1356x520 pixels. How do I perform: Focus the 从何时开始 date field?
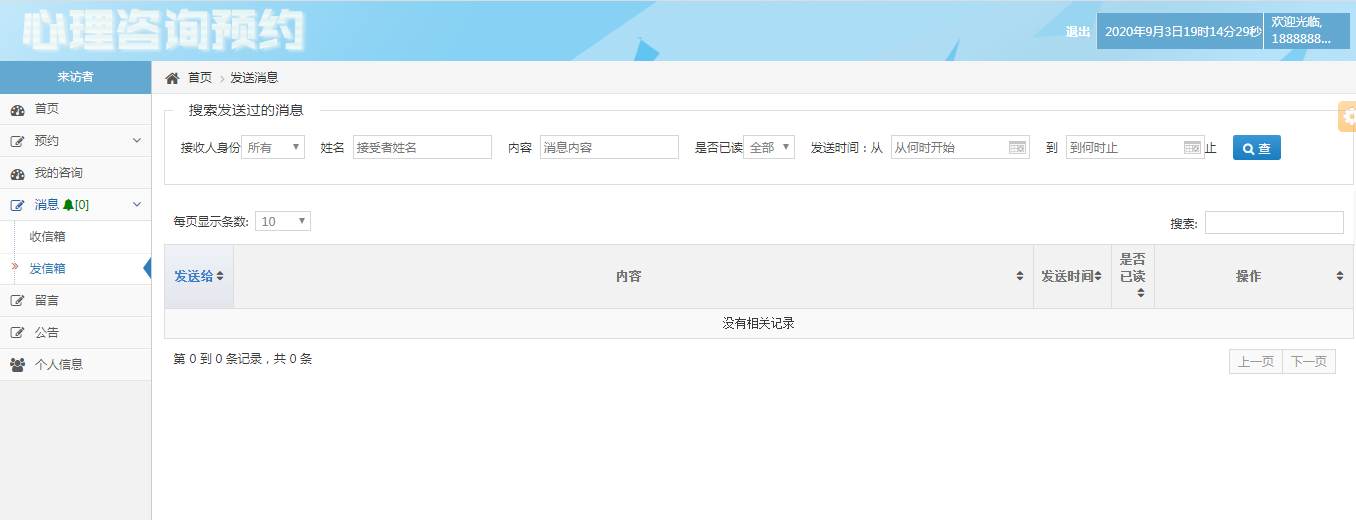click(x=960, y=147)
